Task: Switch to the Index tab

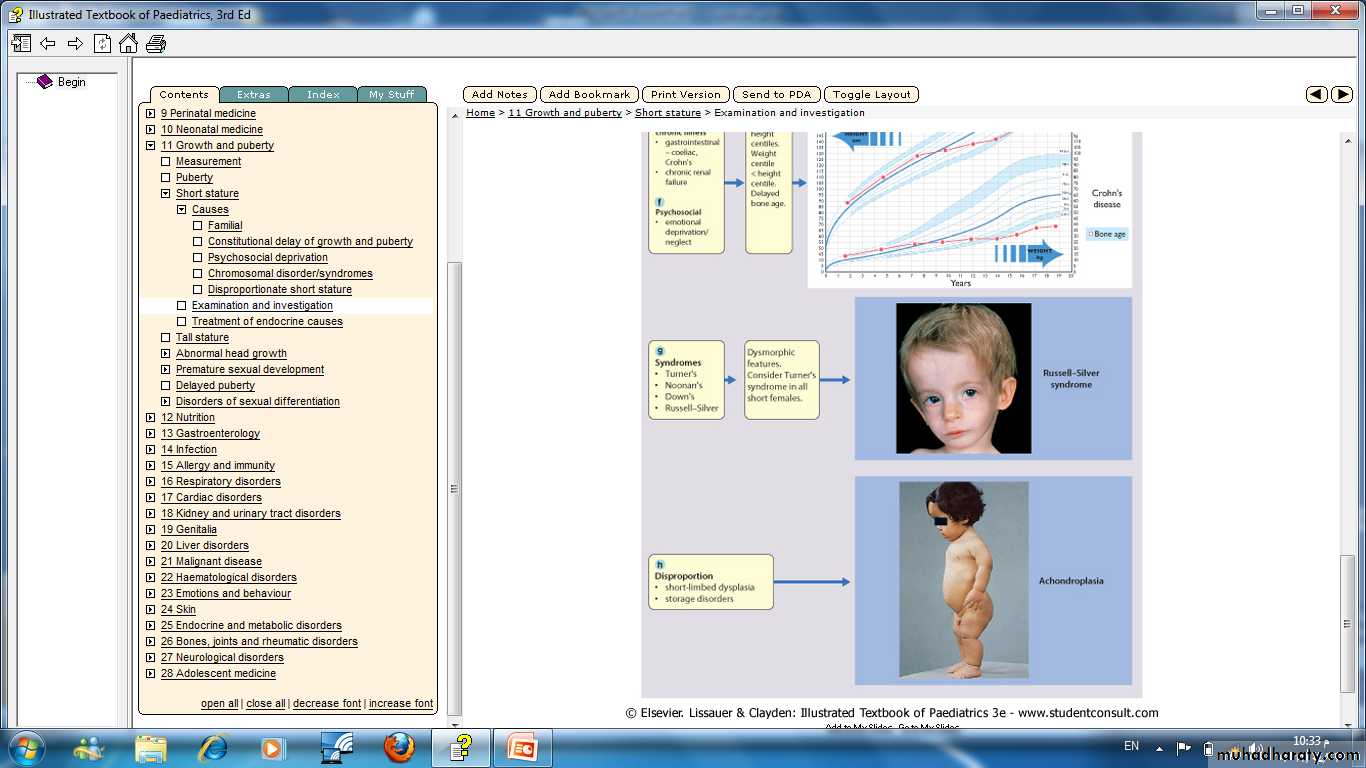Action: pos(323,95)
